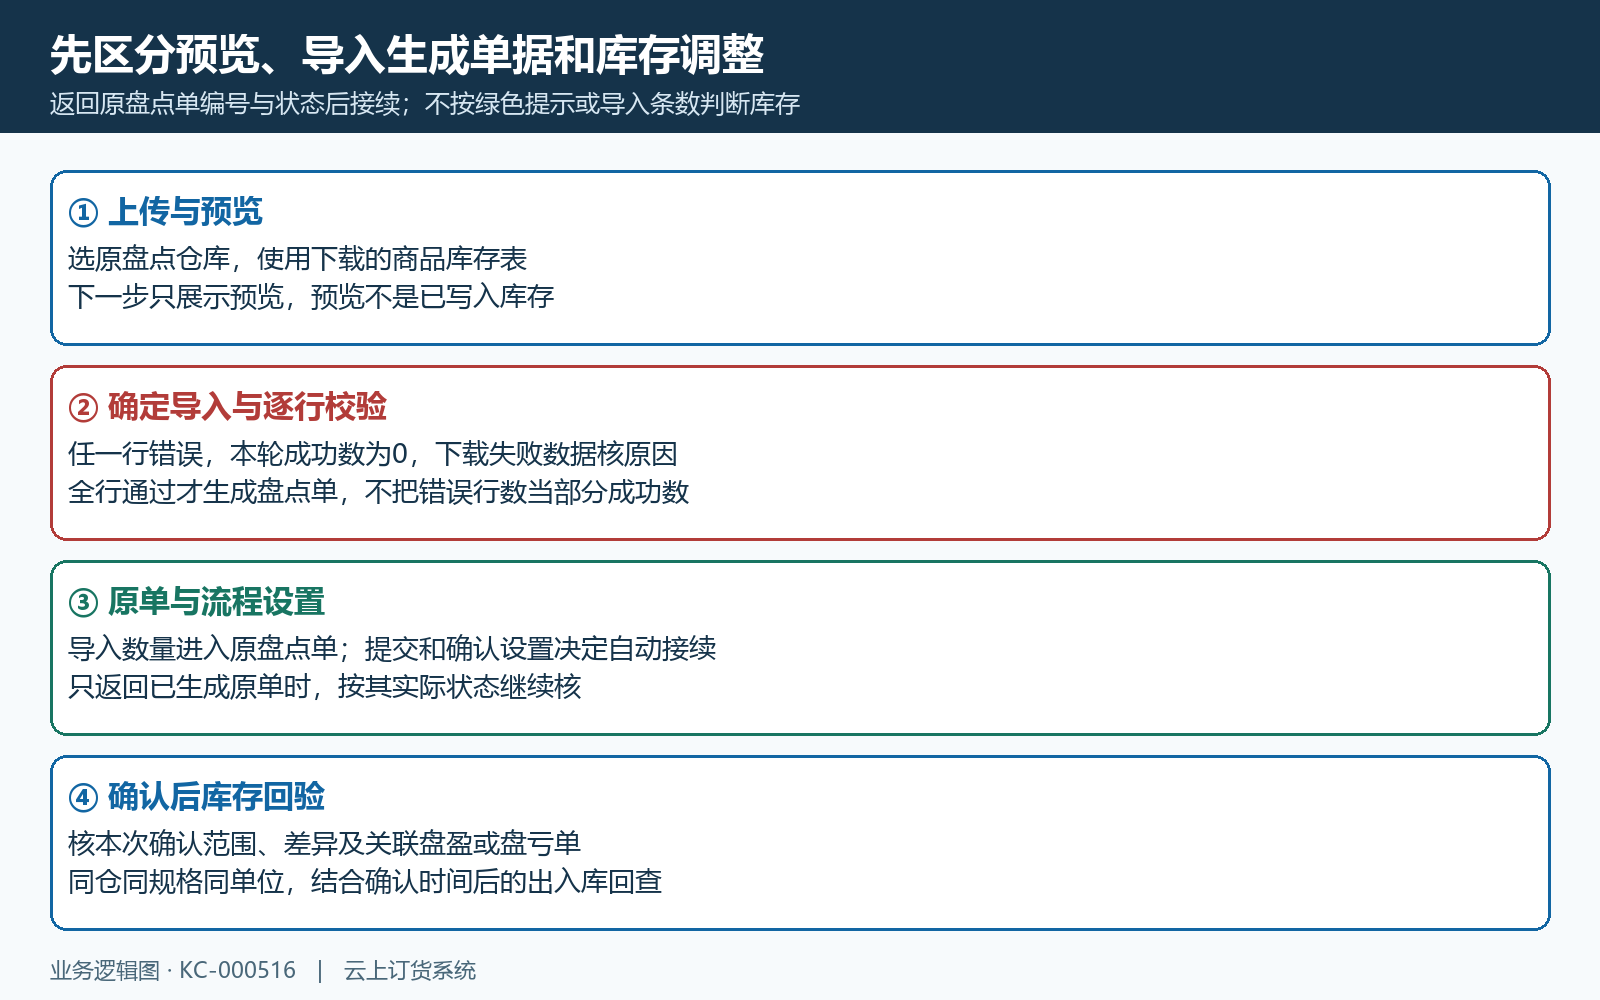
Task: Select the heading ③ 原单与流程设置
Action: [x=196, y=602]
